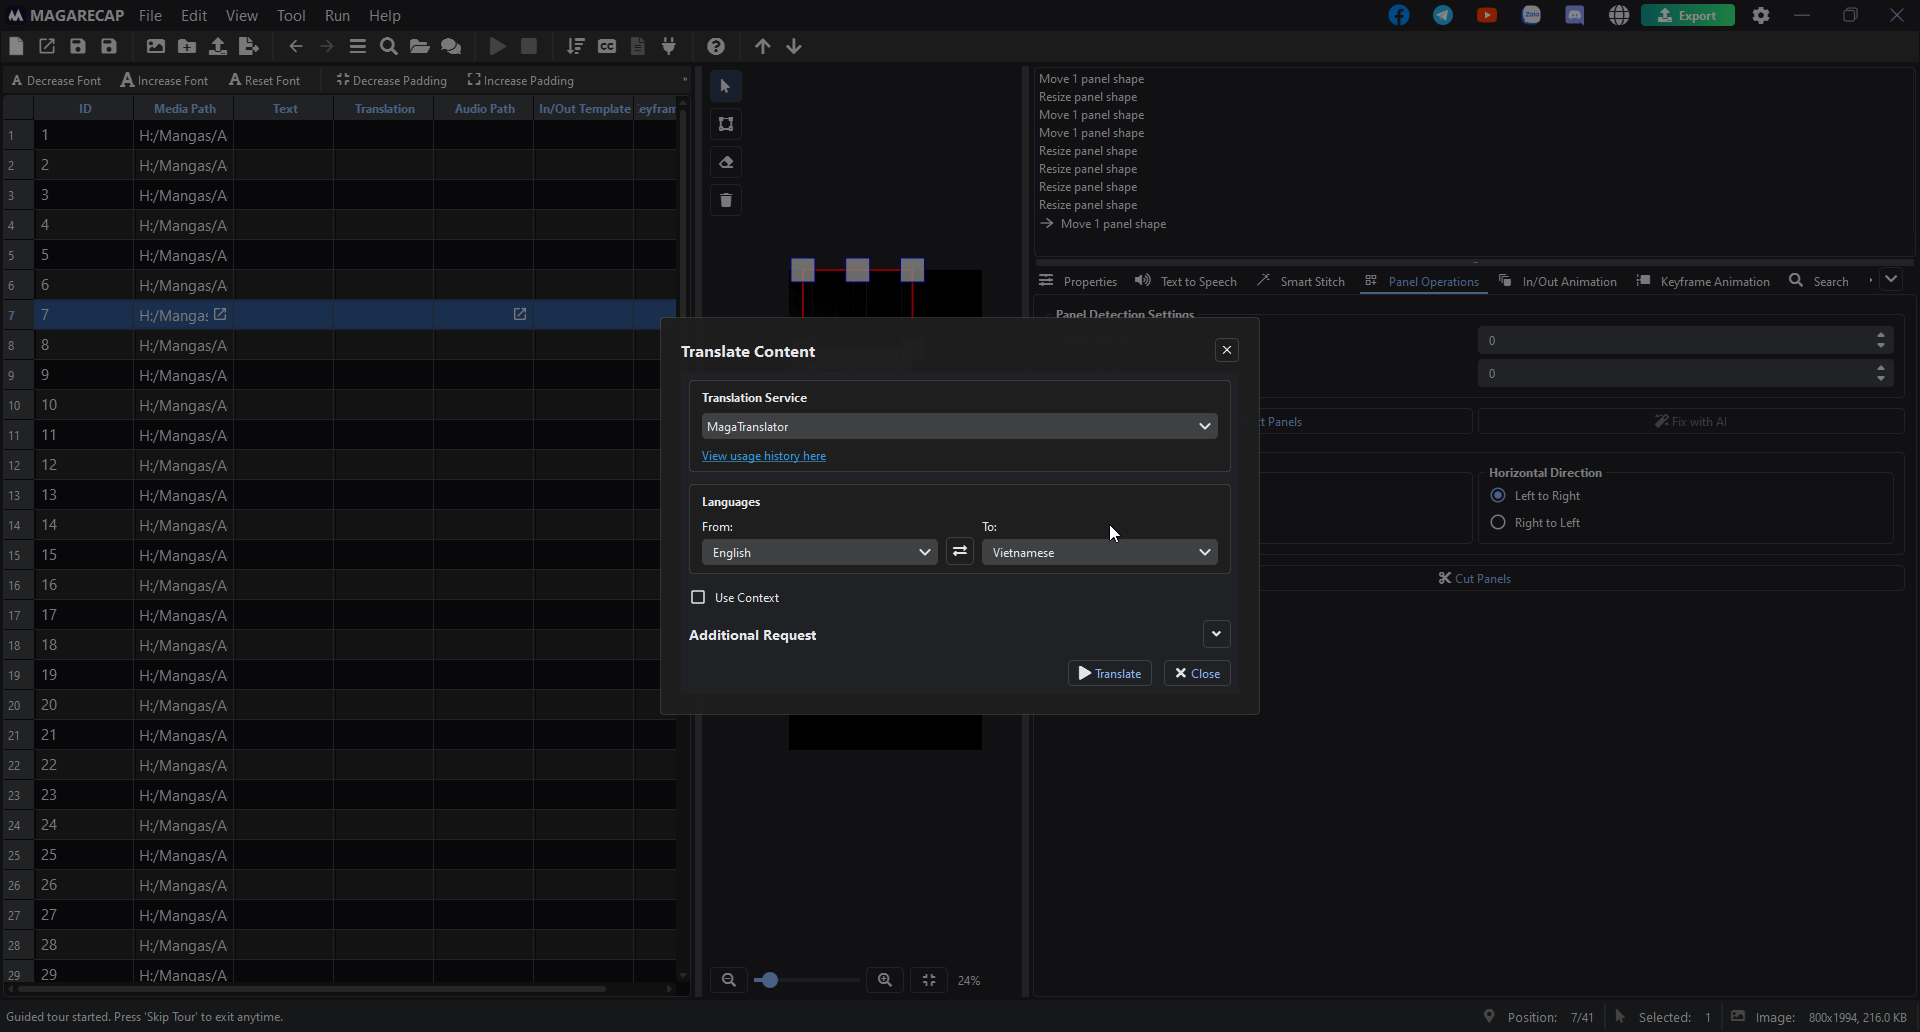The width and height of the screenshot is (1920, 1032).
Task: Open the Help menu
Action: click(x=385, y=15)
